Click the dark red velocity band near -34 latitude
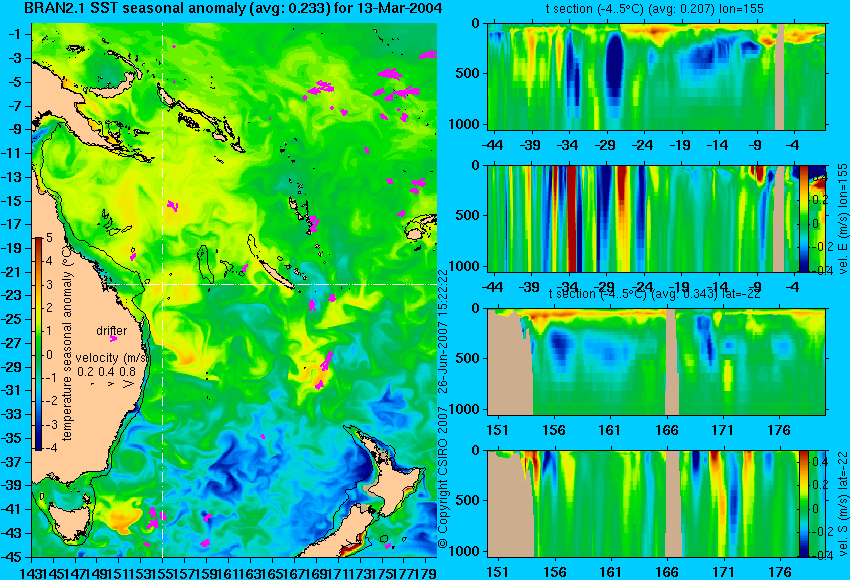The height and width of the screenshot is (580, 850). [574, 218]
